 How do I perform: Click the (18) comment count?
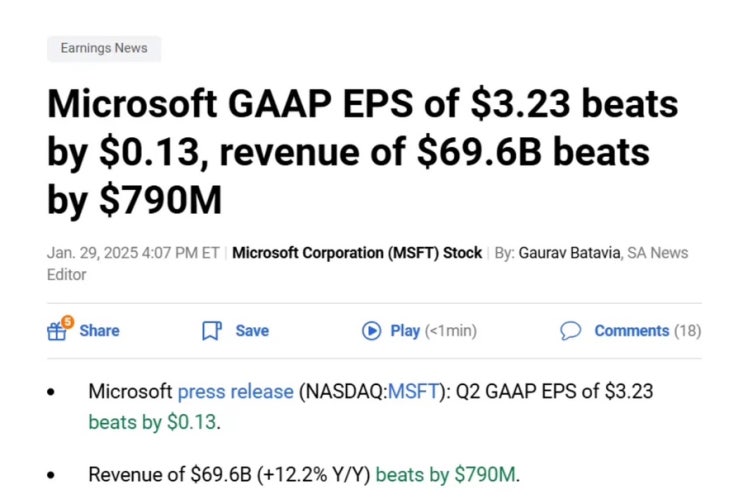(x=688, y=331)
